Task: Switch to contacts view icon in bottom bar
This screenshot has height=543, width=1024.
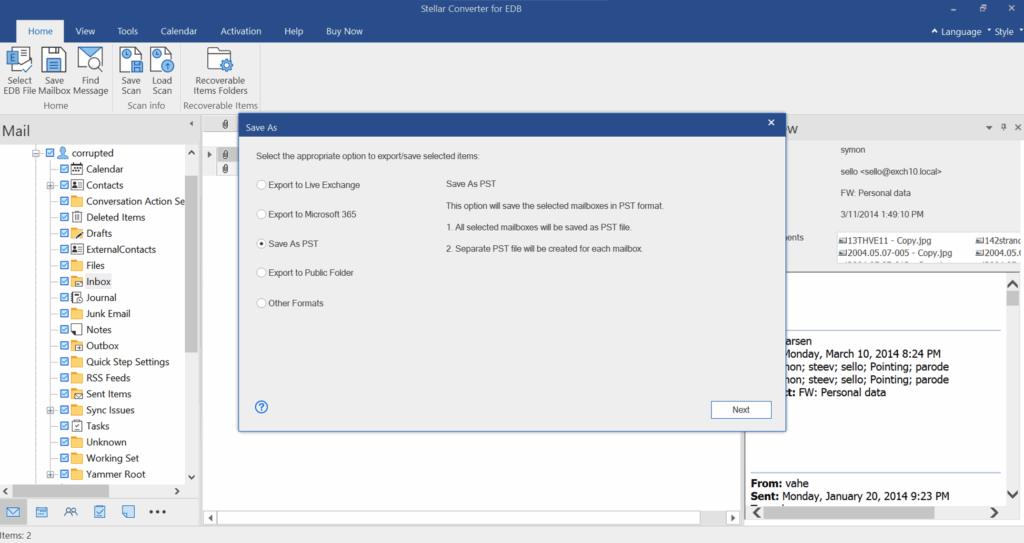Action: tap(71, 512)
